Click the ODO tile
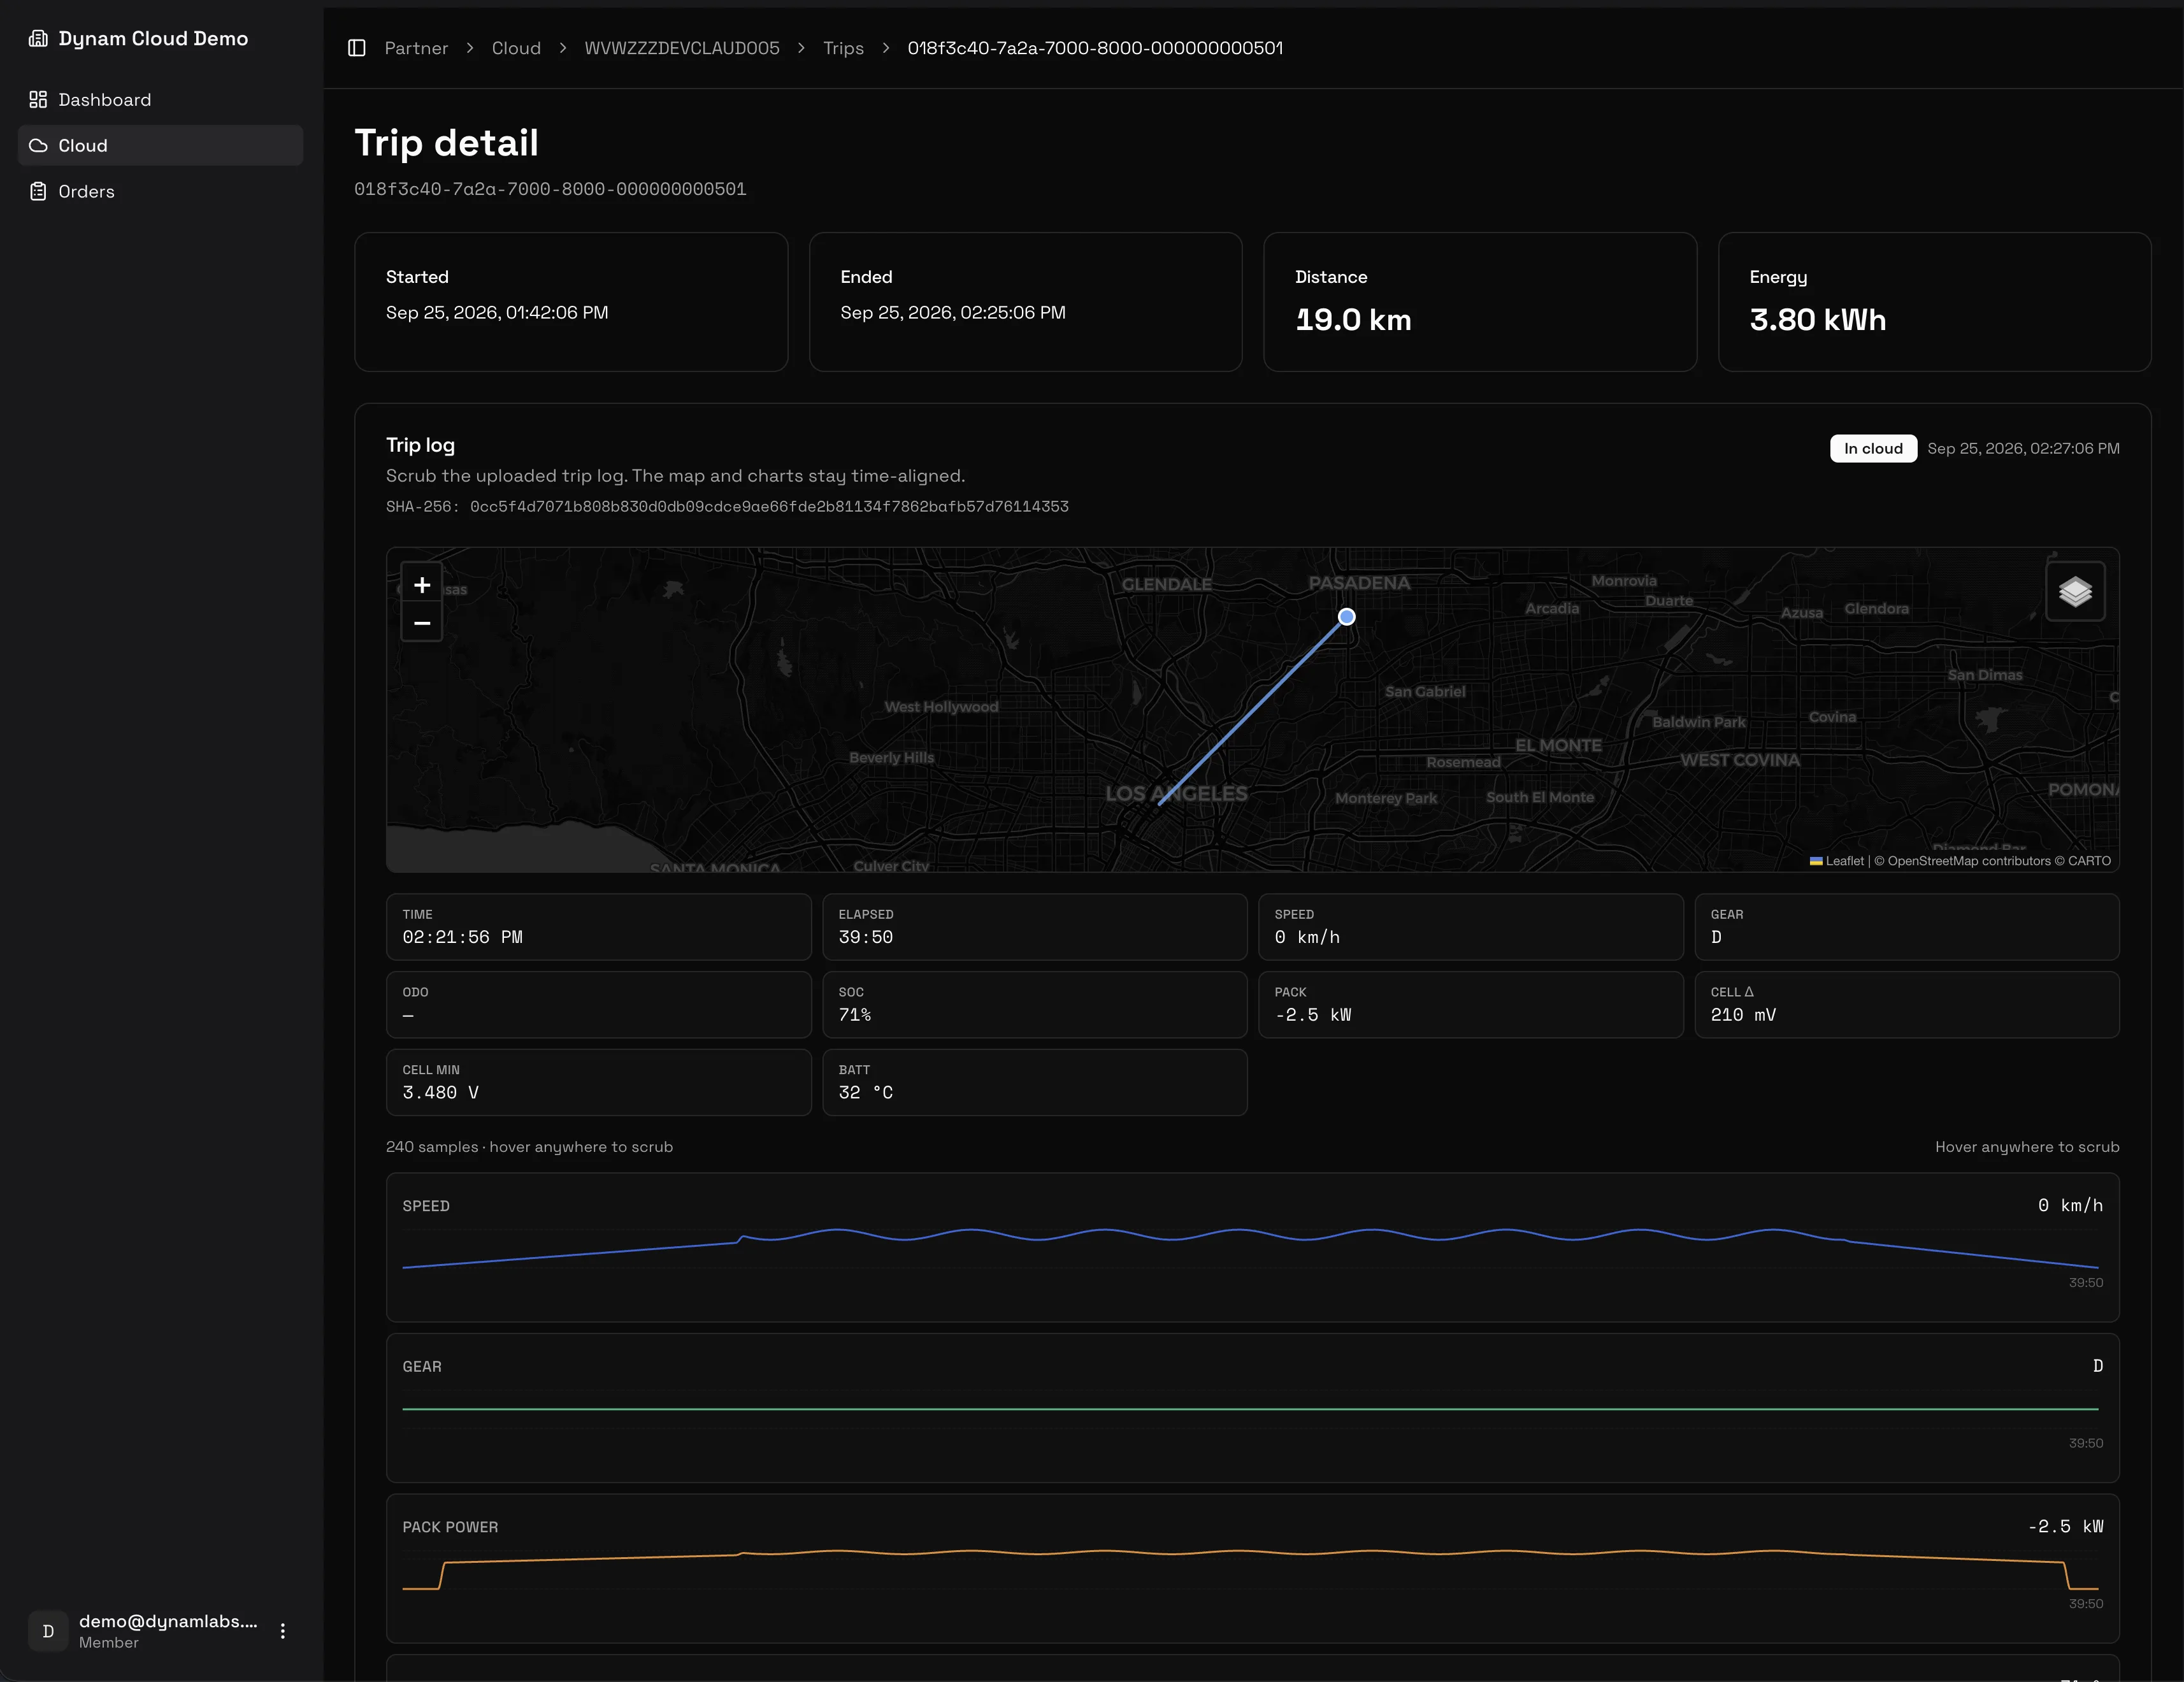This screenshot has width=2184, height=1682. [598, 1005]
